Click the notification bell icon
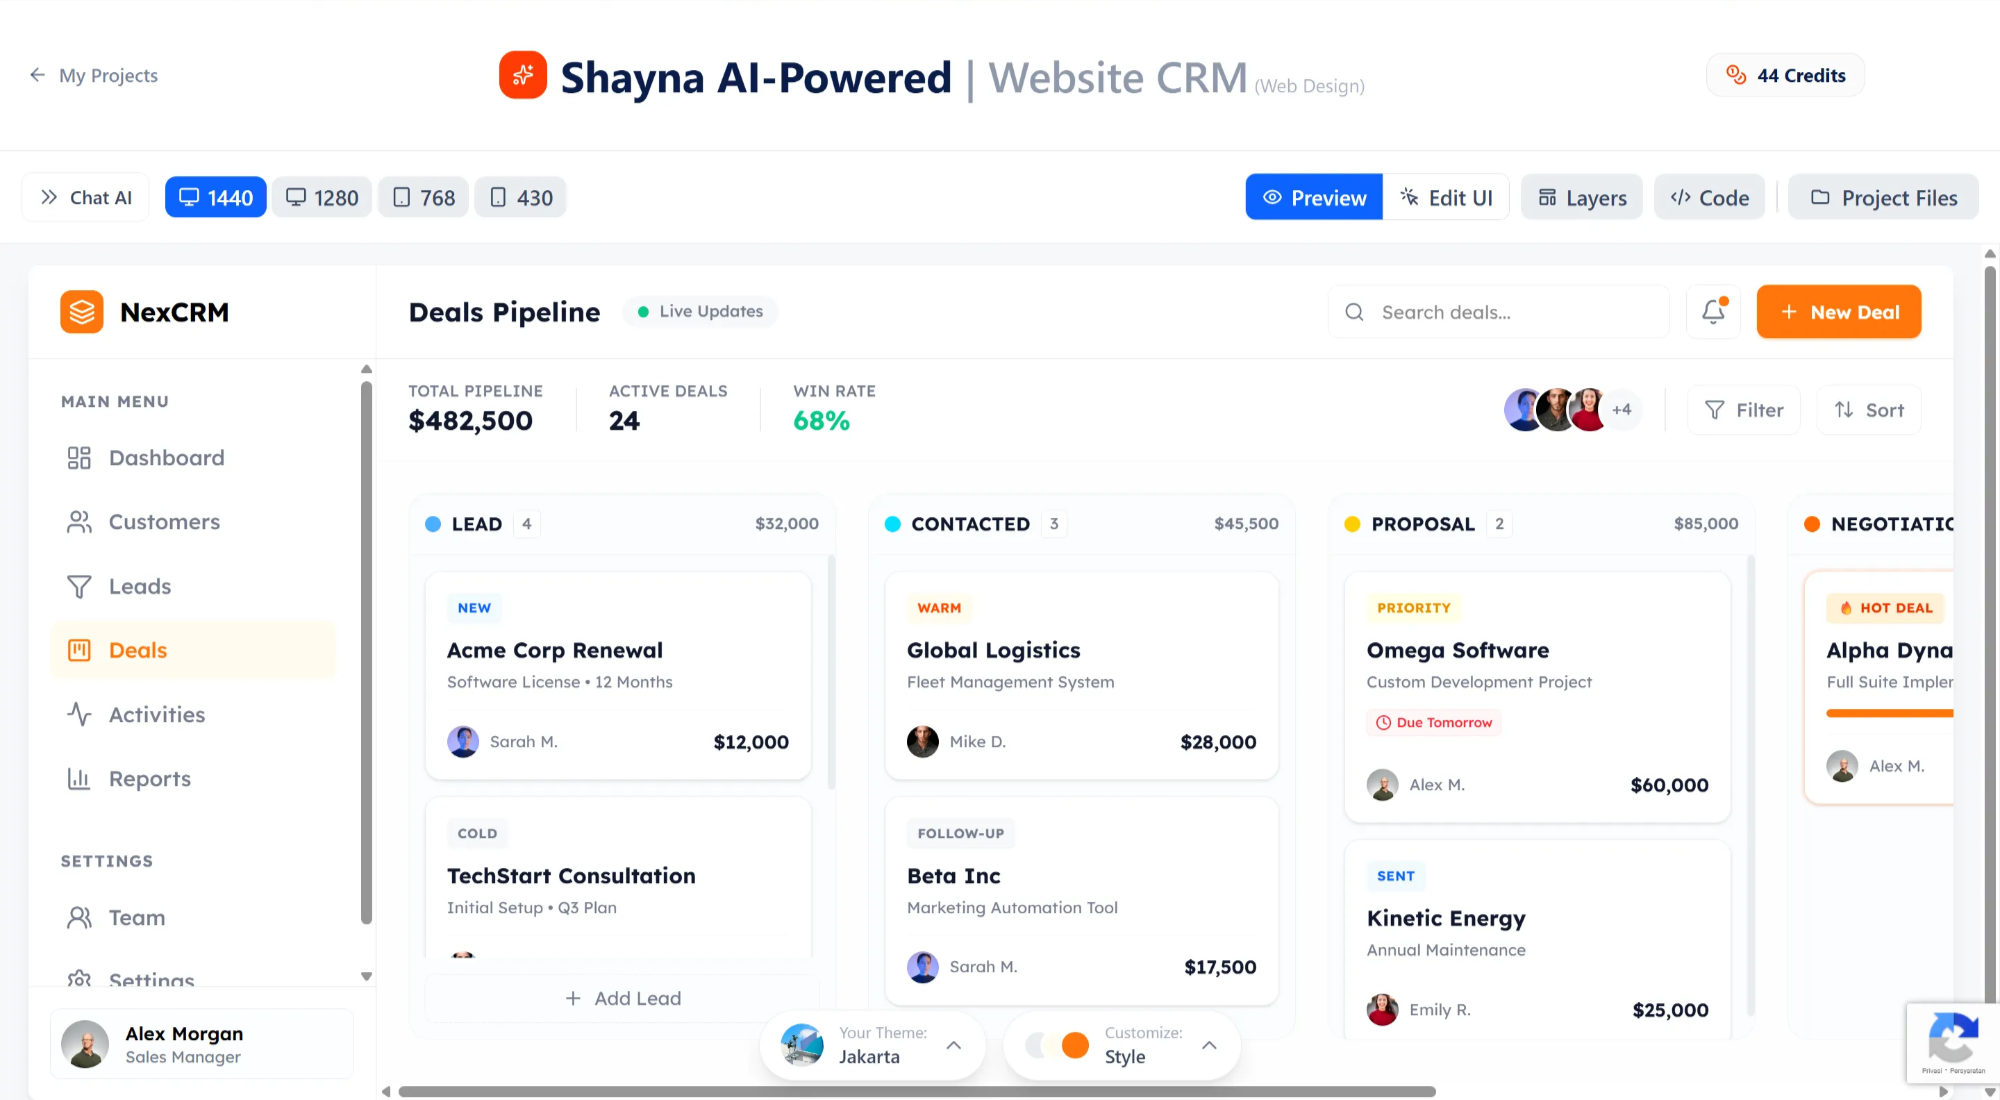Image resolution: width=2000 pixels, height=1100 pixels. tap(1713, 312)
